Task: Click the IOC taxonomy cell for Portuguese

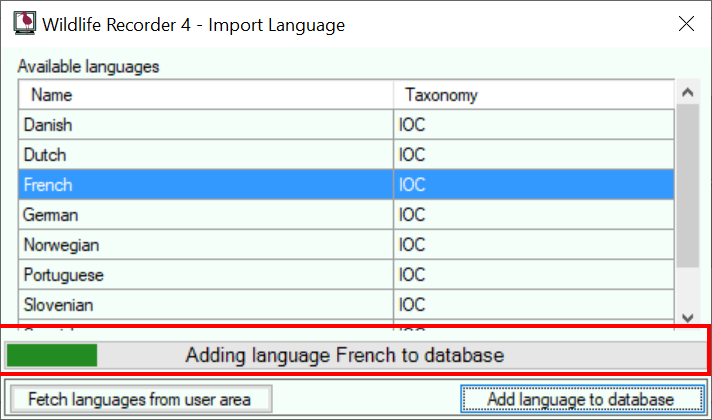Action: 534,274
